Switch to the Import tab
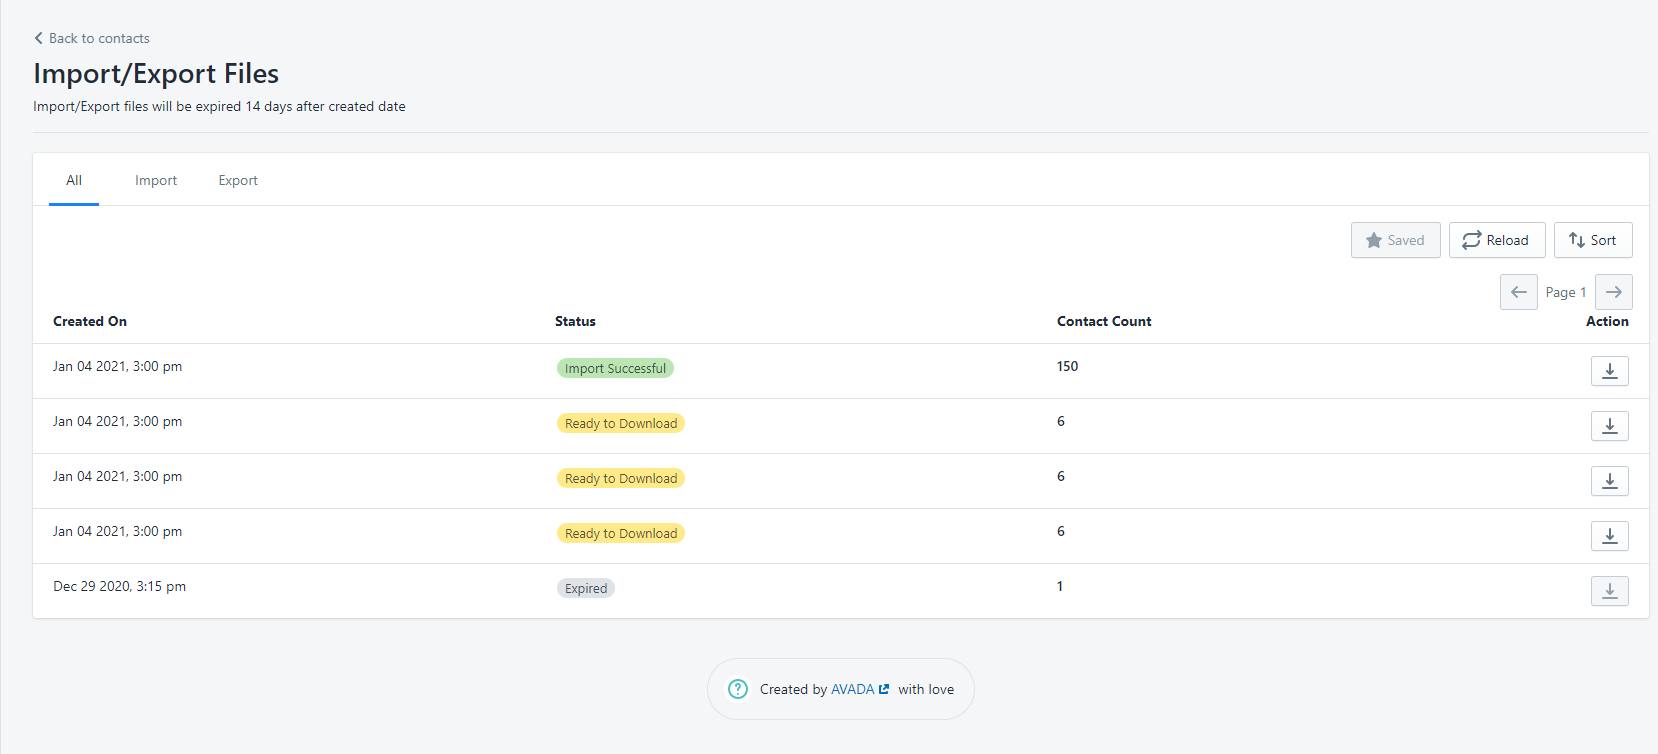Image resolution: width=1658 pixels, height=754 pixels. [156, 181]
